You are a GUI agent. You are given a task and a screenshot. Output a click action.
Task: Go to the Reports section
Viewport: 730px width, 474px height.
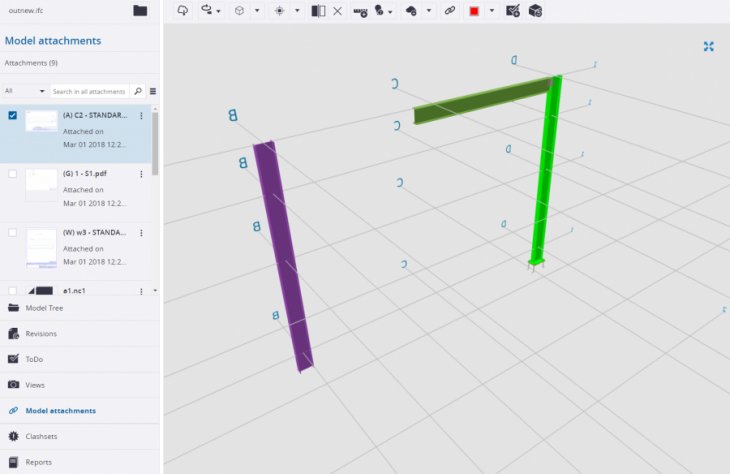(39, 462)
